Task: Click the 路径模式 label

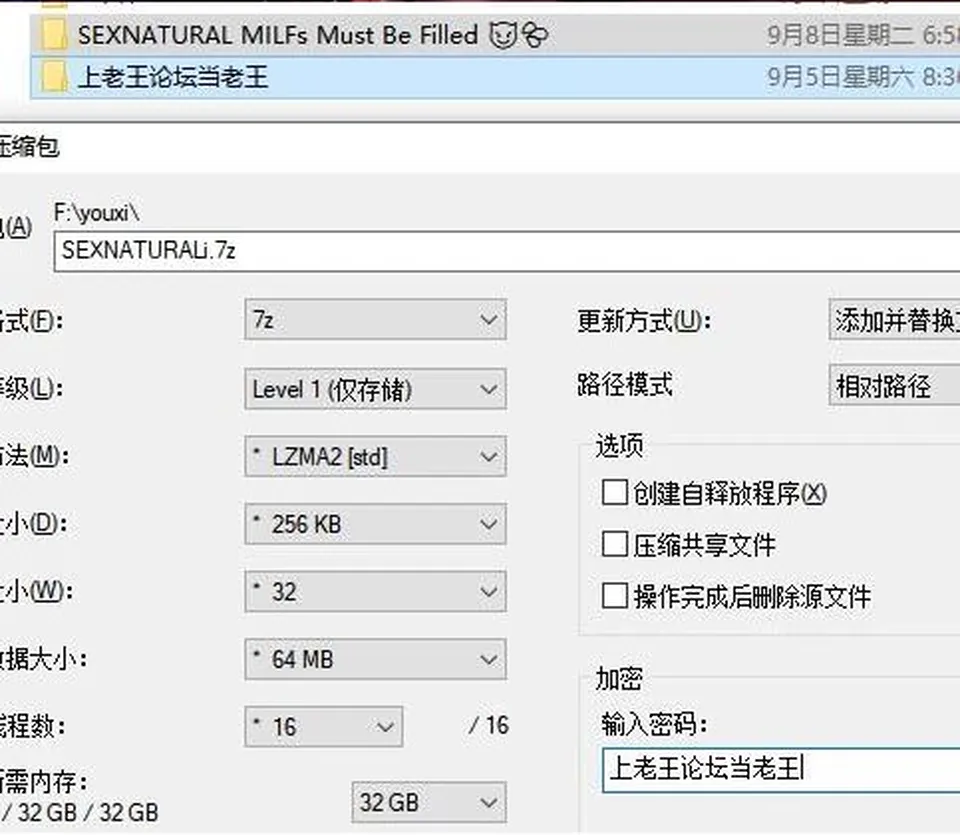Action: pyautogui.click(x=625, y=385)
